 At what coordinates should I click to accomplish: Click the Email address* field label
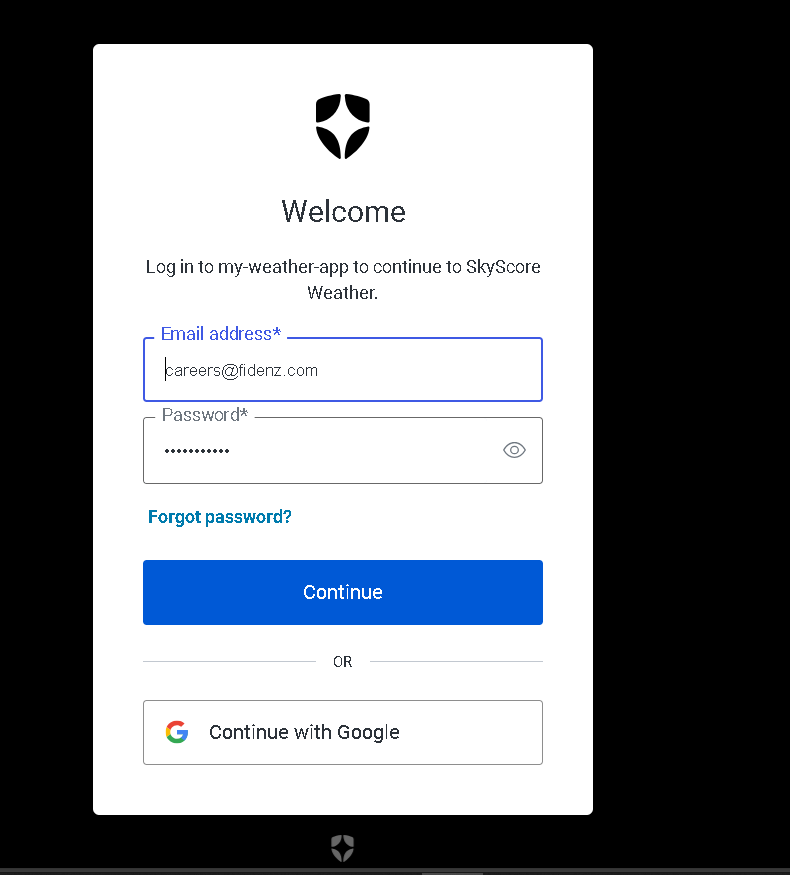pyautogui.click(x=221, y=334)
